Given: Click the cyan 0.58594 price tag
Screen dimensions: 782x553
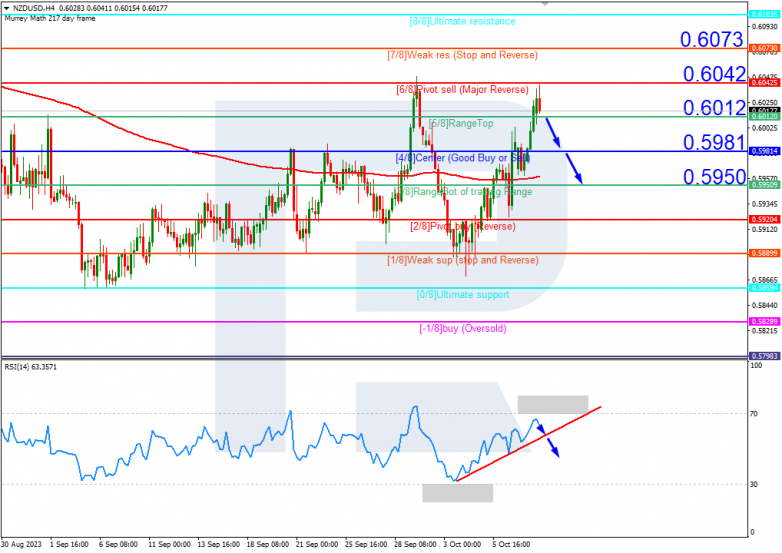Looking at the screenshot, I should click(x=764, y=288).
